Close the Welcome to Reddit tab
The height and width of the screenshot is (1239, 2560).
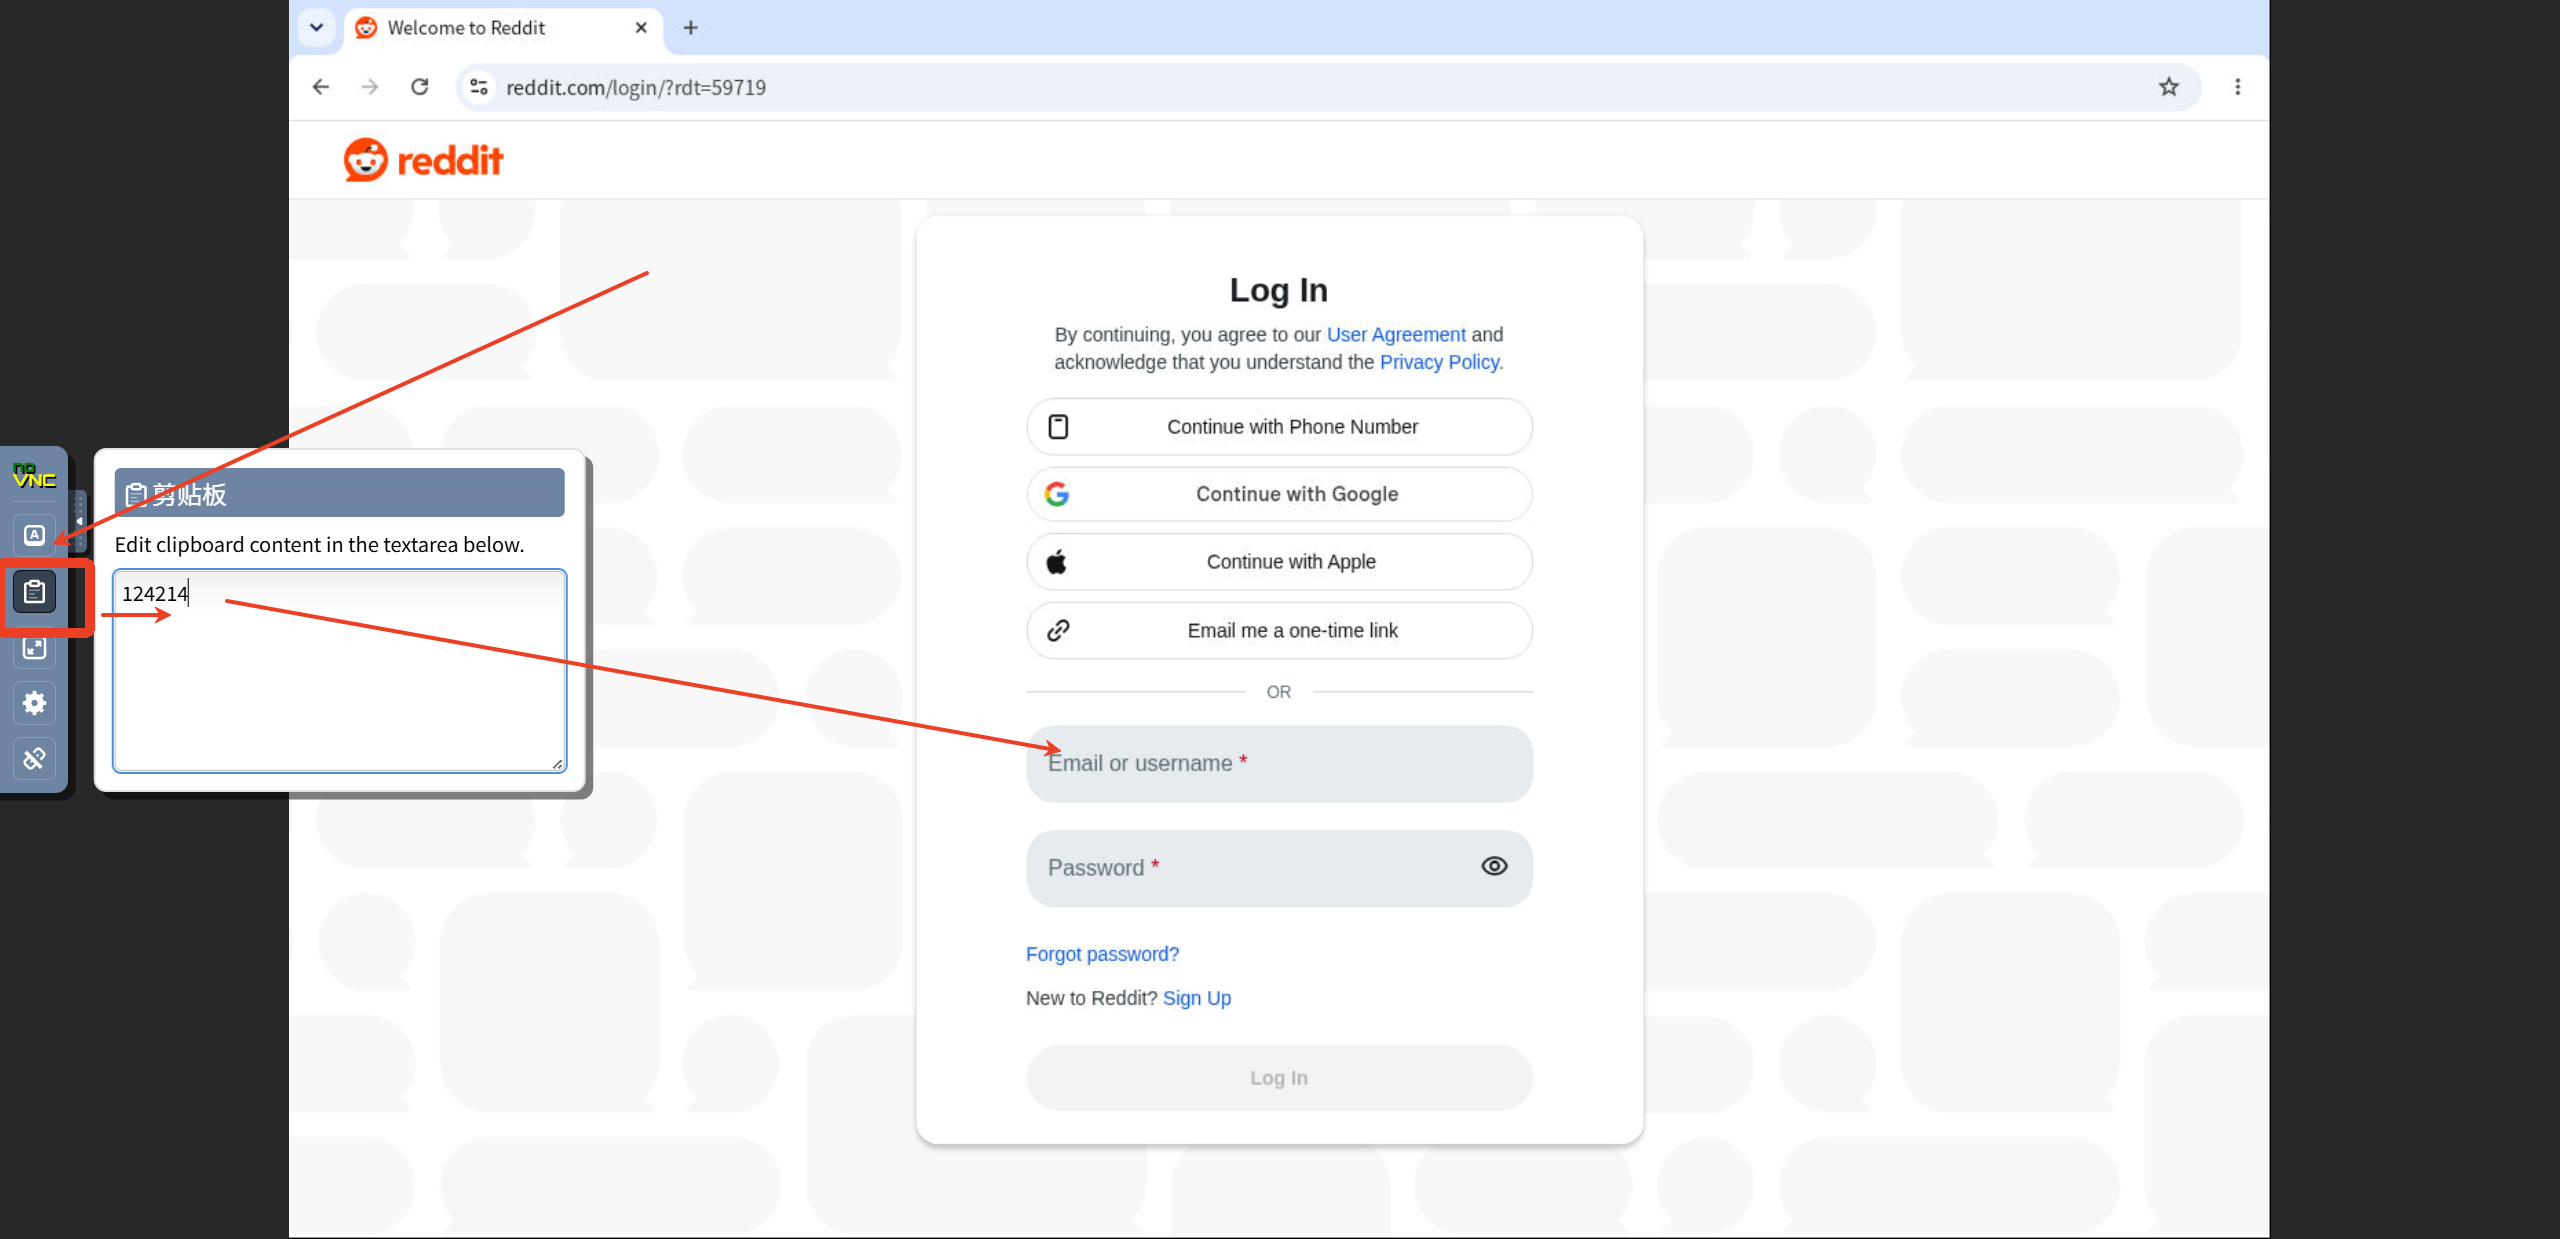pos(641,28)
